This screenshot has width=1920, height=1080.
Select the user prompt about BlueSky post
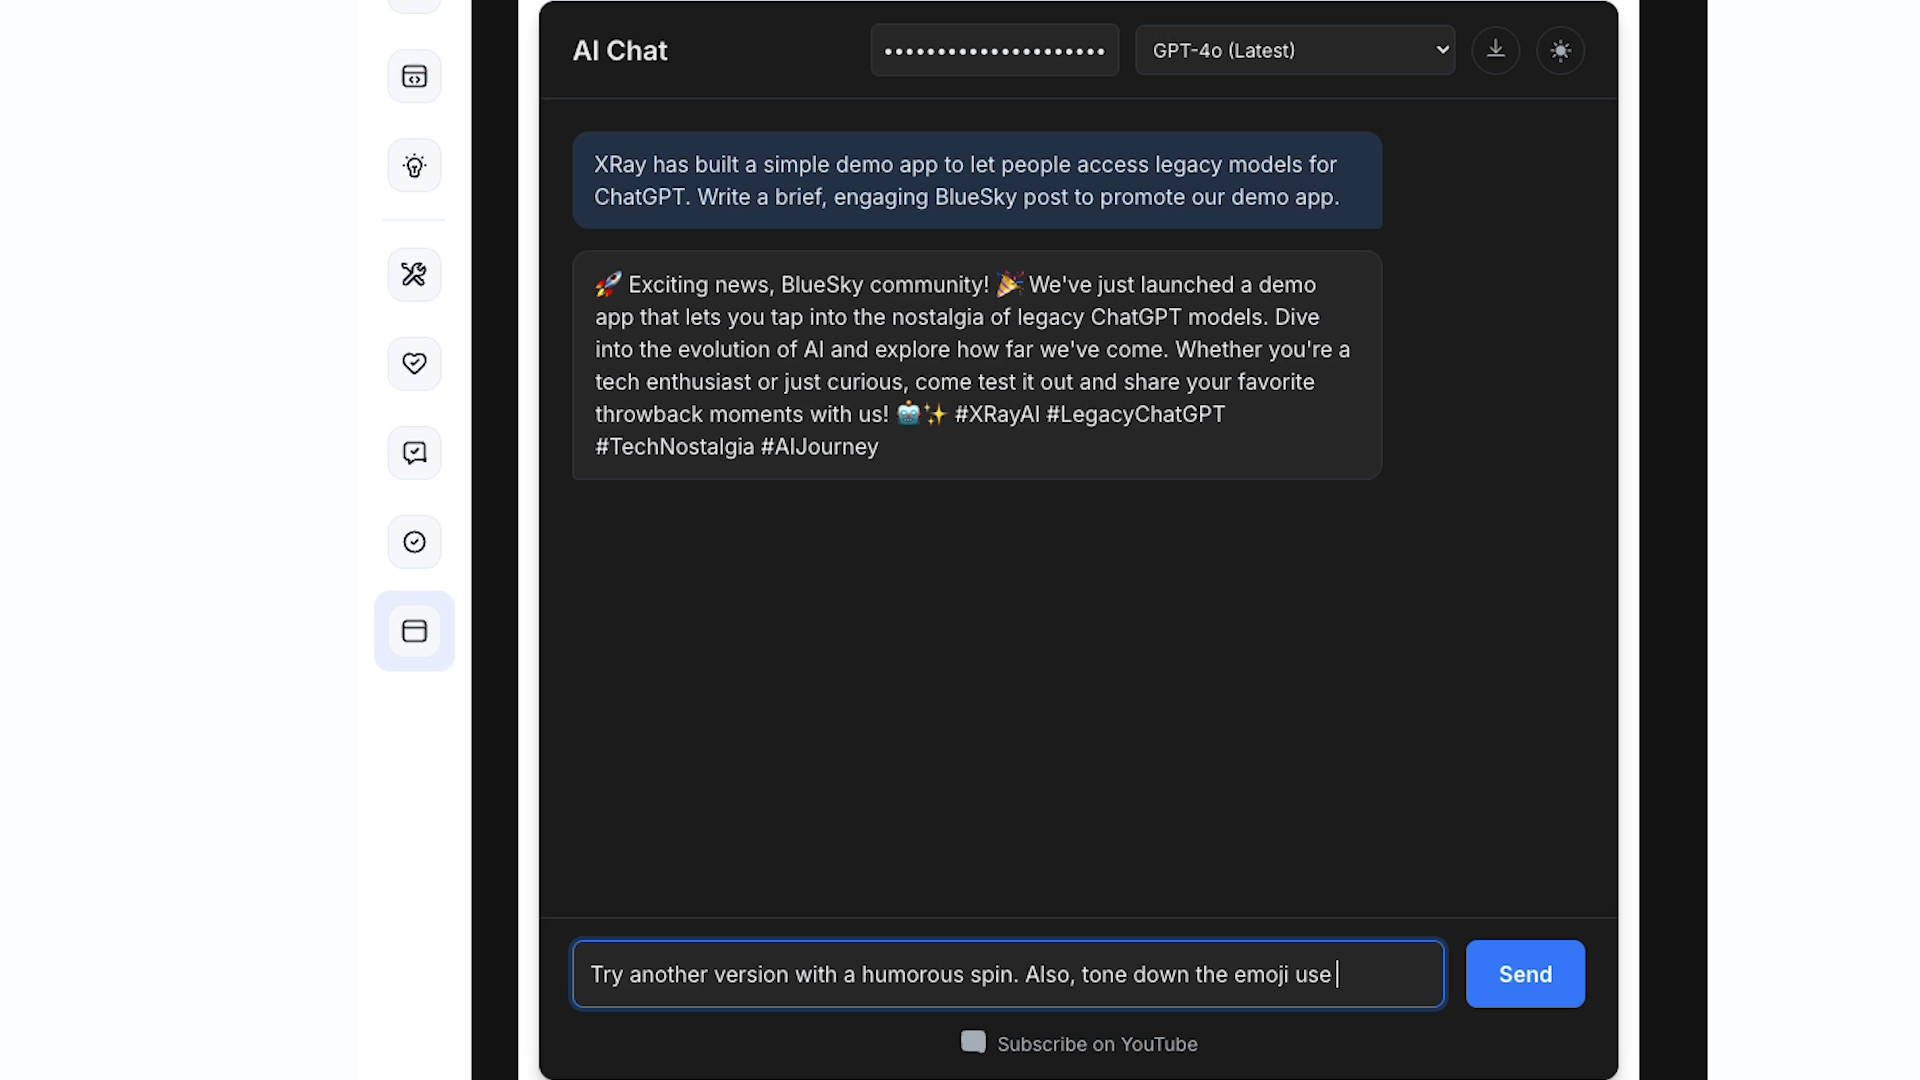tap(976, 181)
